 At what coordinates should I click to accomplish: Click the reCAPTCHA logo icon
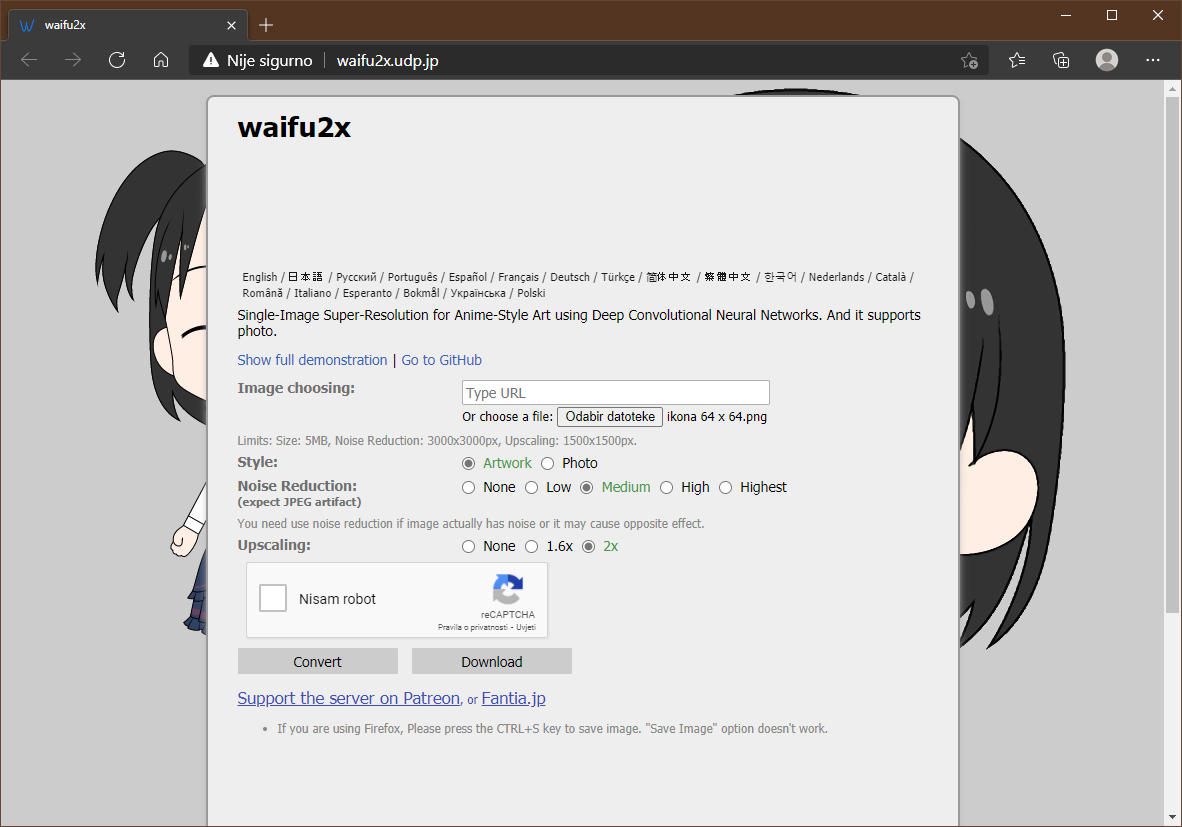tap(508, 590)
